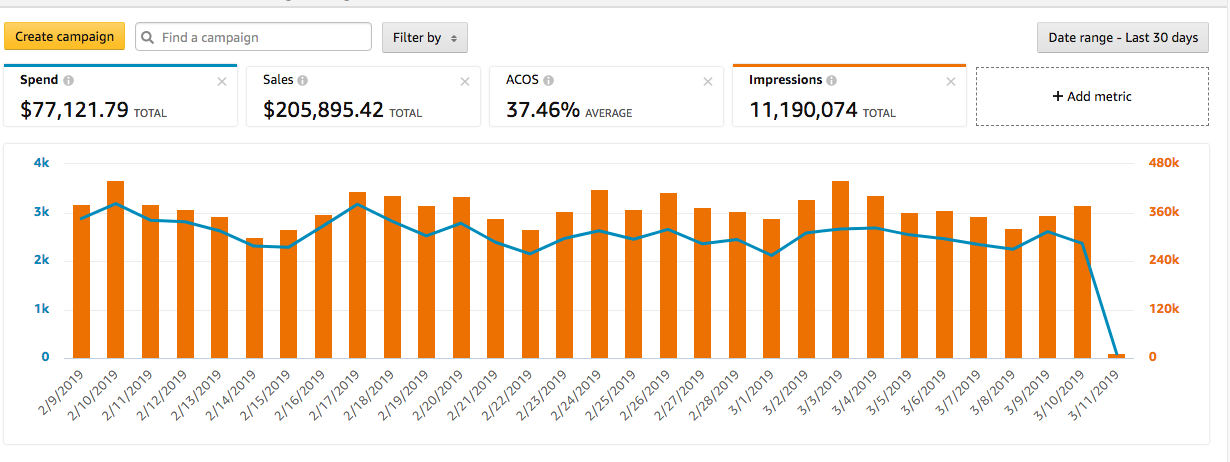Image resolution: width=1230 pixels, height=462 pixels.
Task: Open the Date range - Last 30 days selector
Action: click(1123, 38)
